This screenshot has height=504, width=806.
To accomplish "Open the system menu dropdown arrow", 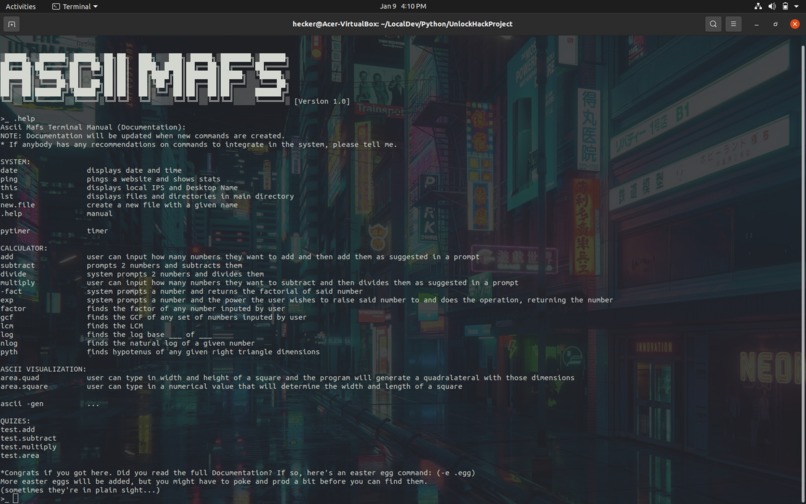I will [798, 6].
